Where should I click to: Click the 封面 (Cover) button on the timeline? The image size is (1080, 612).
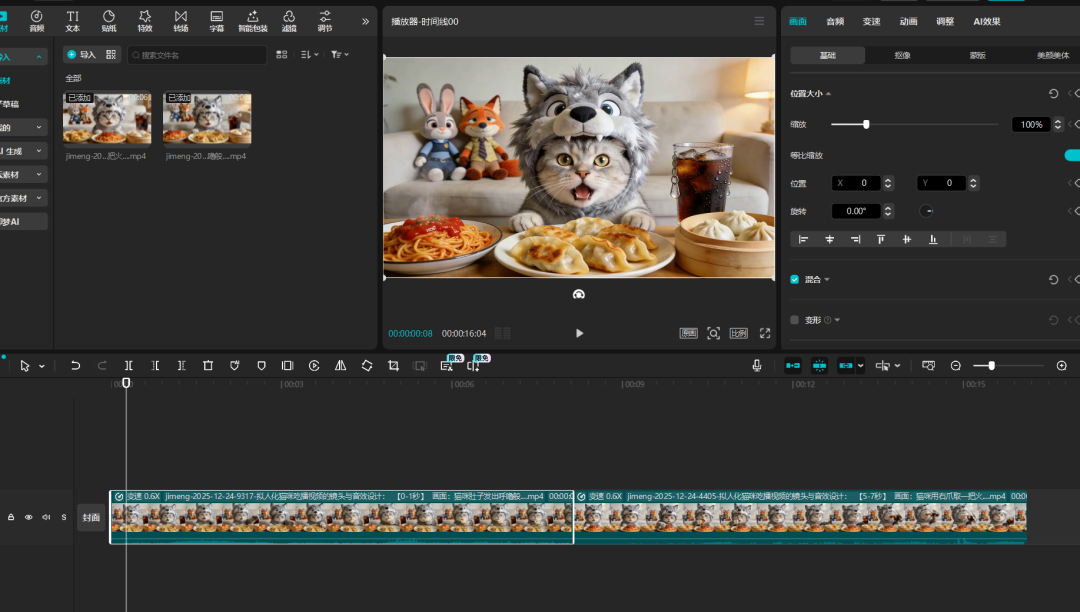click(91, 517)
